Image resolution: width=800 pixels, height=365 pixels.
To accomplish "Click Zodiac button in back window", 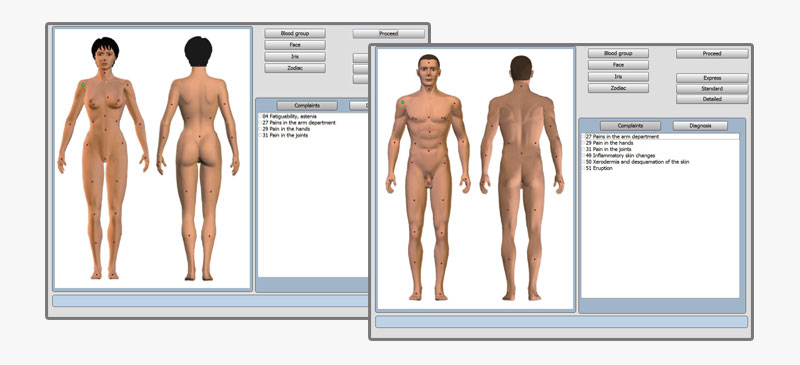I will (x=295, y=68).
